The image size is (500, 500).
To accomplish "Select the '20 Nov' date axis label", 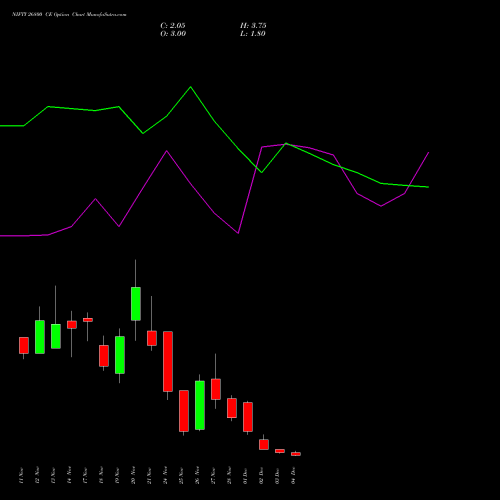I will (133, 475).
